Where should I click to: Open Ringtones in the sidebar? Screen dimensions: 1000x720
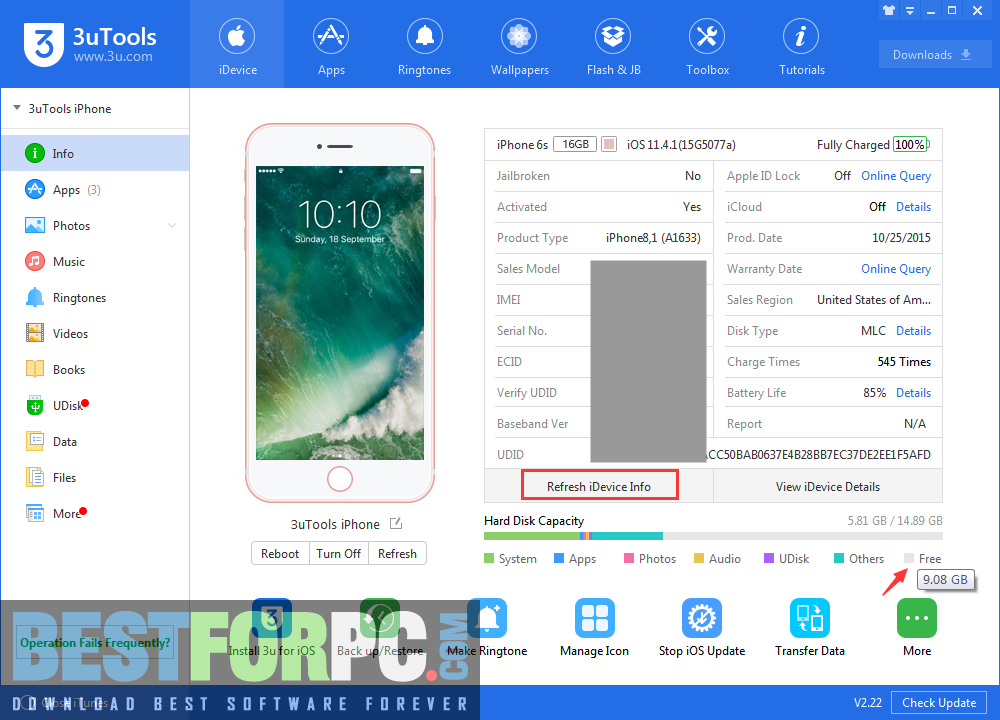pyautogui.click(x=95, y=297)
